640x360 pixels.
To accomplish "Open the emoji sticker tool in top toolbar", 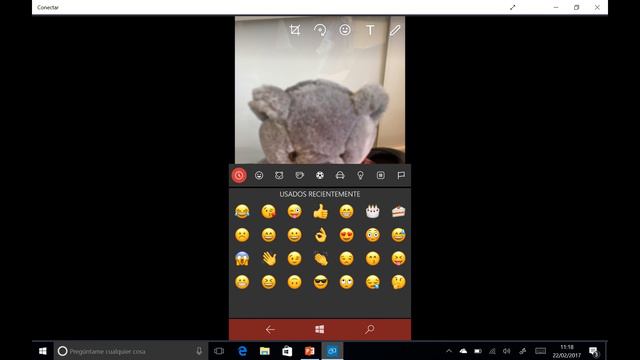I will click(345, 30).
